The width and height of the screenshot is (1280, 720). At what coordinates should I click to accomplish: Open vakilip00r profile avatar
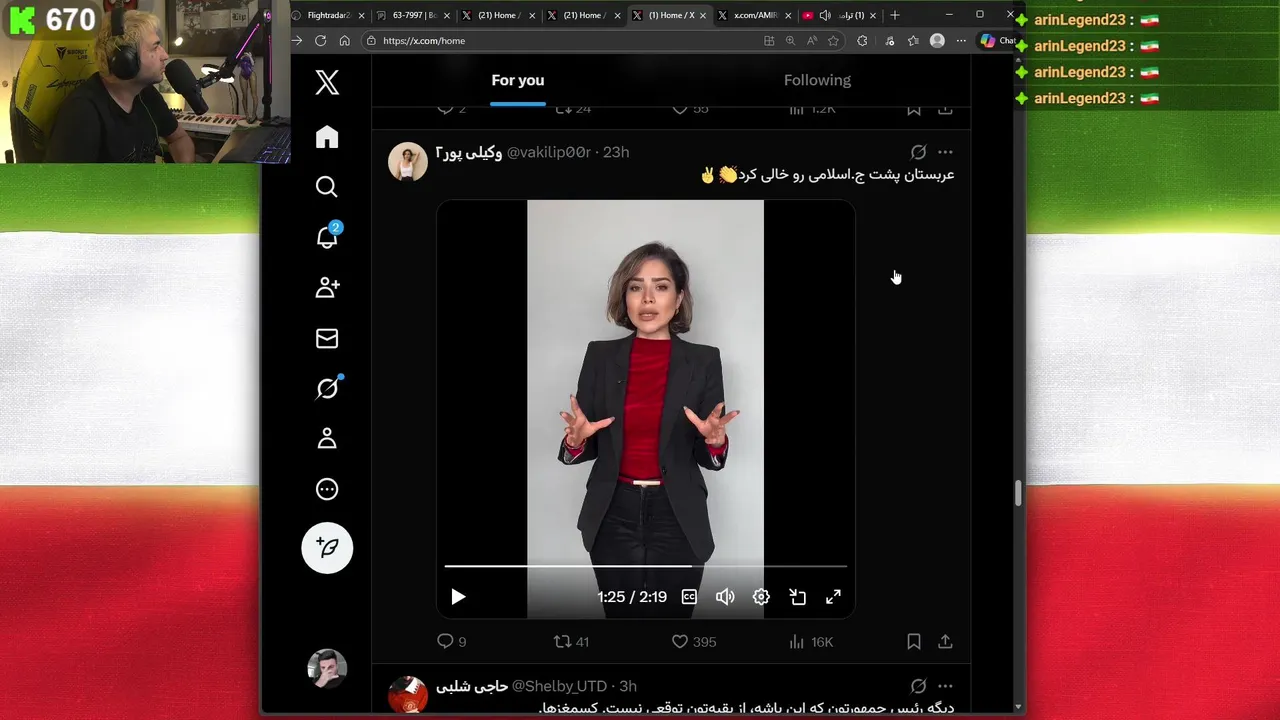point(408,161)
